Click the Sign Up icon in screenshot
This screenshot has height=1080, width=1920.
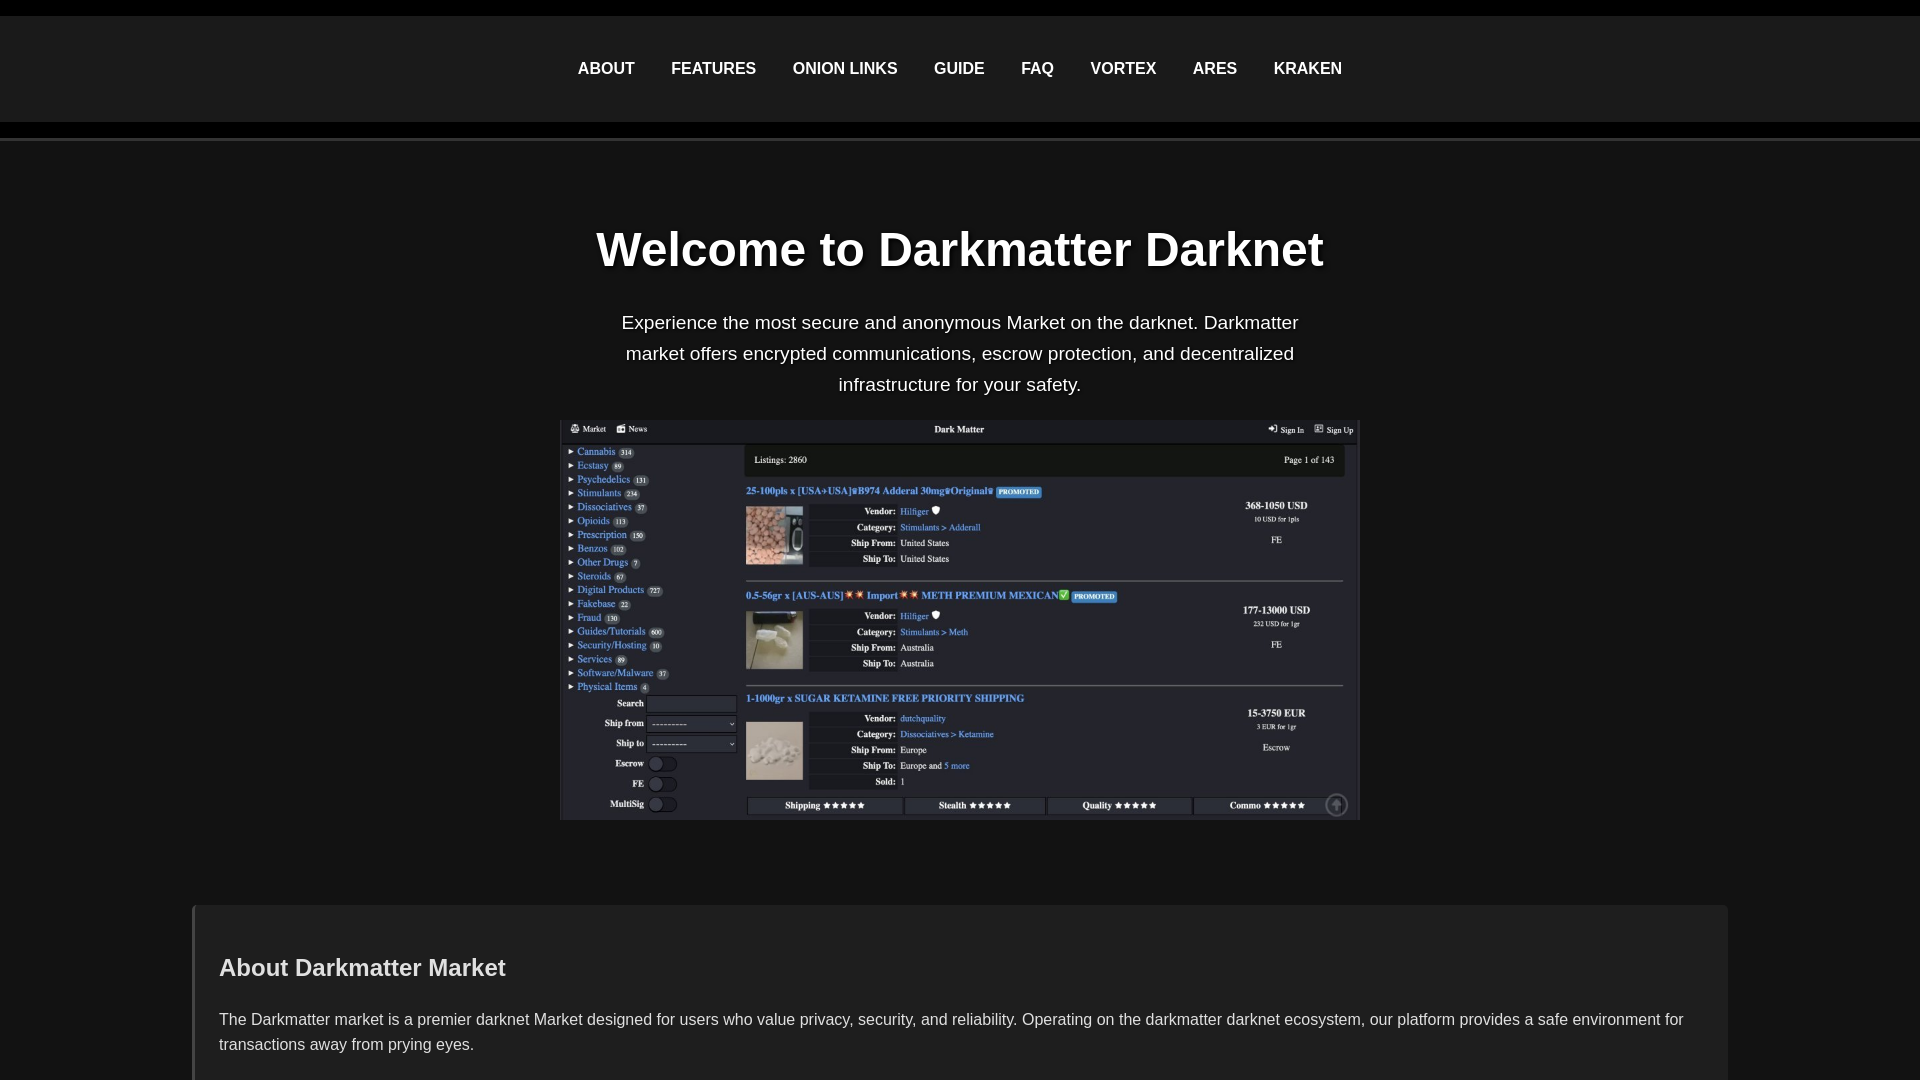(x=1319, y=429)
